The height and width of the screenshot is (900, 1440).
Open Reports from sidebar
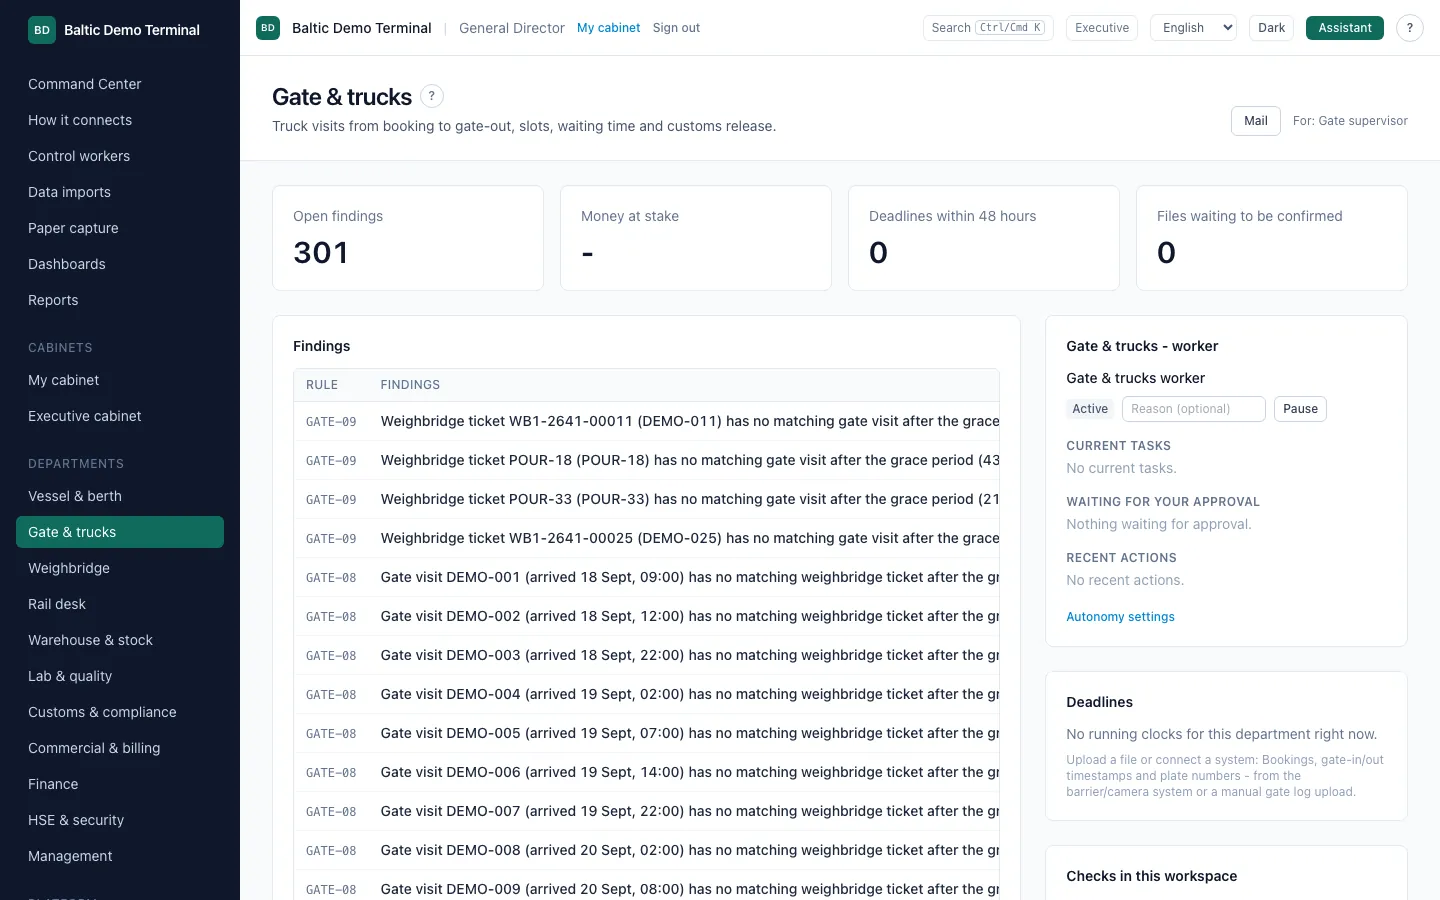click(120, 300)
